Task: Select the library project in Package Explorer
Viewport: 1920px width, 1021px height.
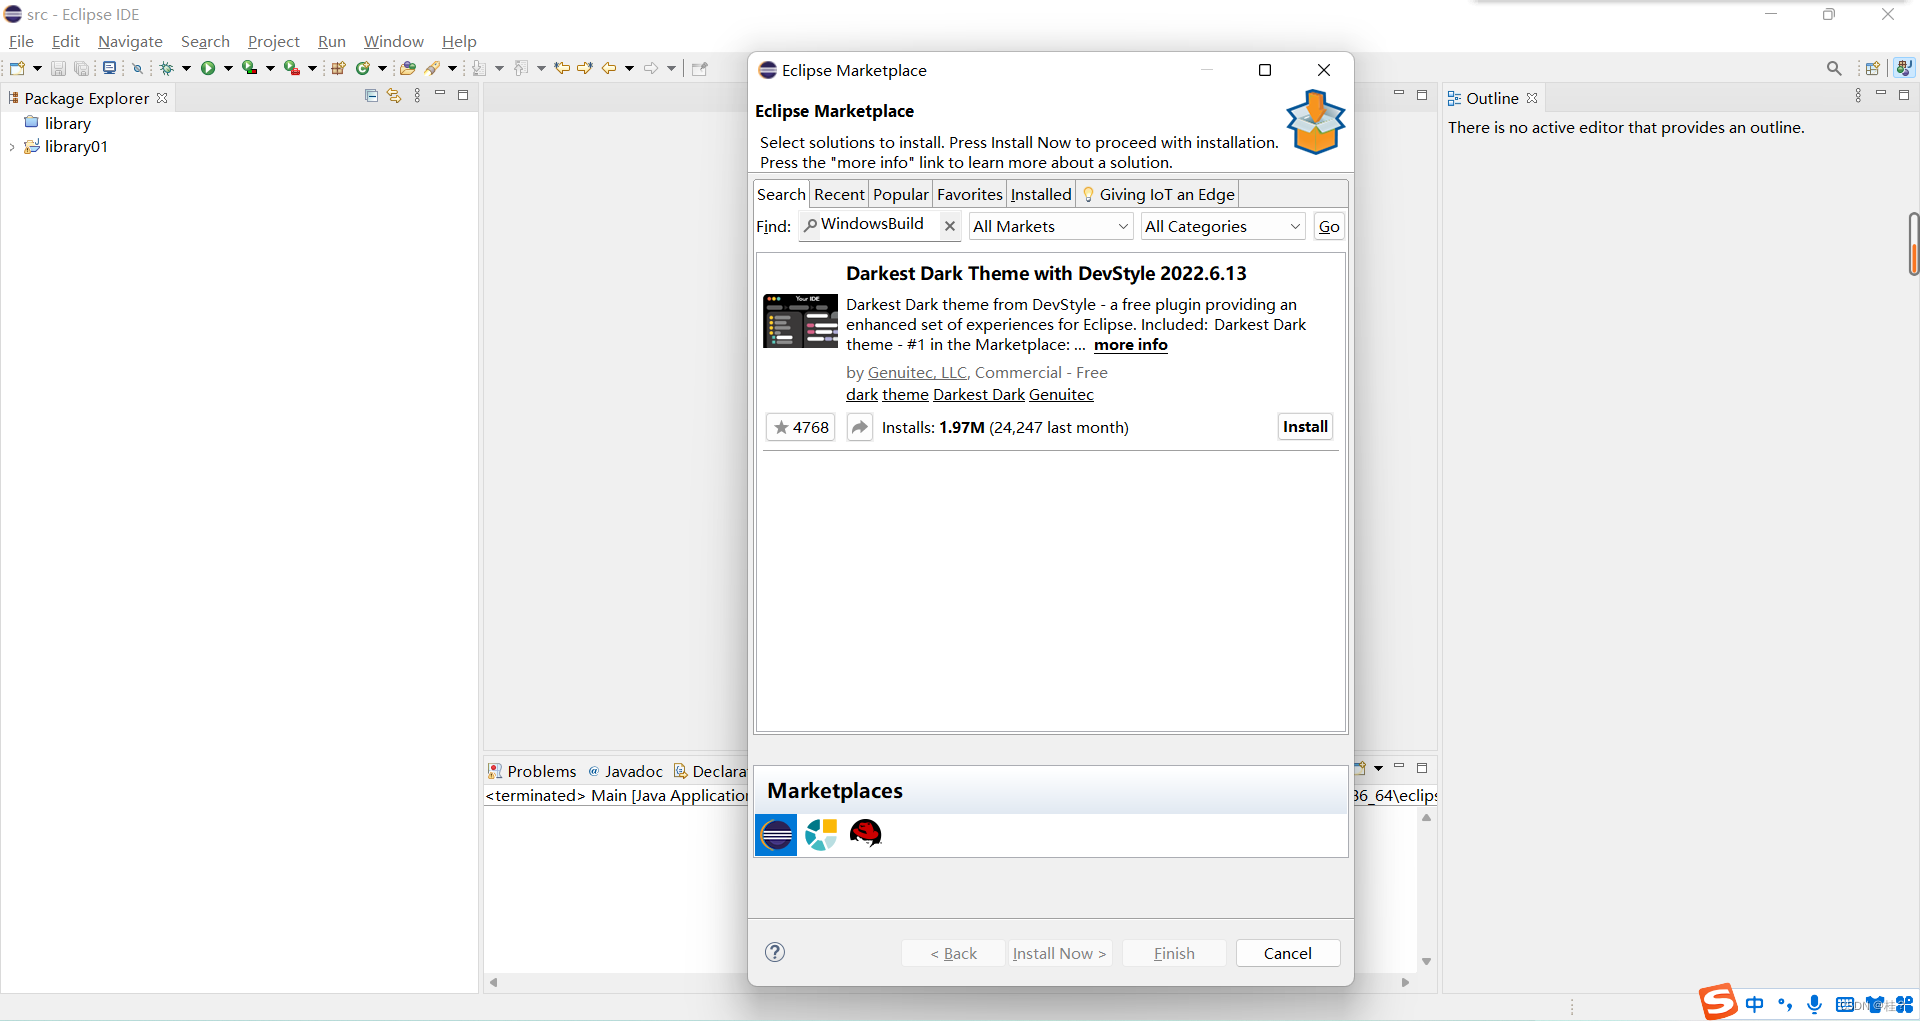Action: 68,123
